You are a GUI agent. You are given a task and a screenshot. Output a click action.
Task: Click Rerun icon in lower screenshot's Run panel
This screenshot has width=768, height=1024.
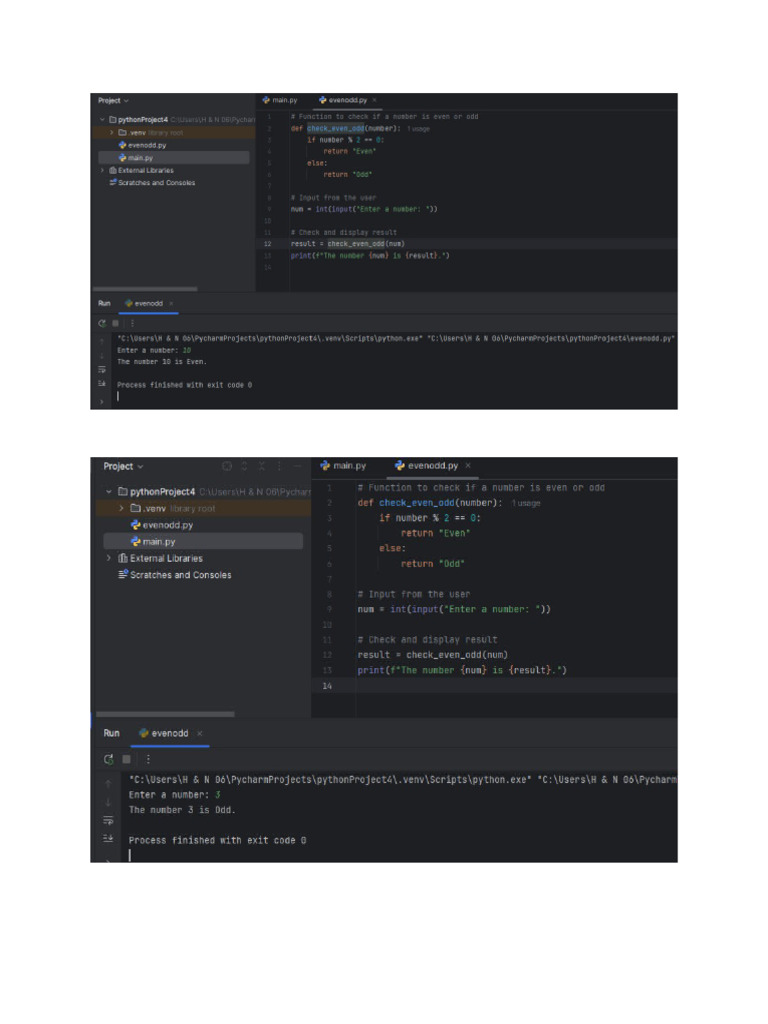click(x=108, y=759)
